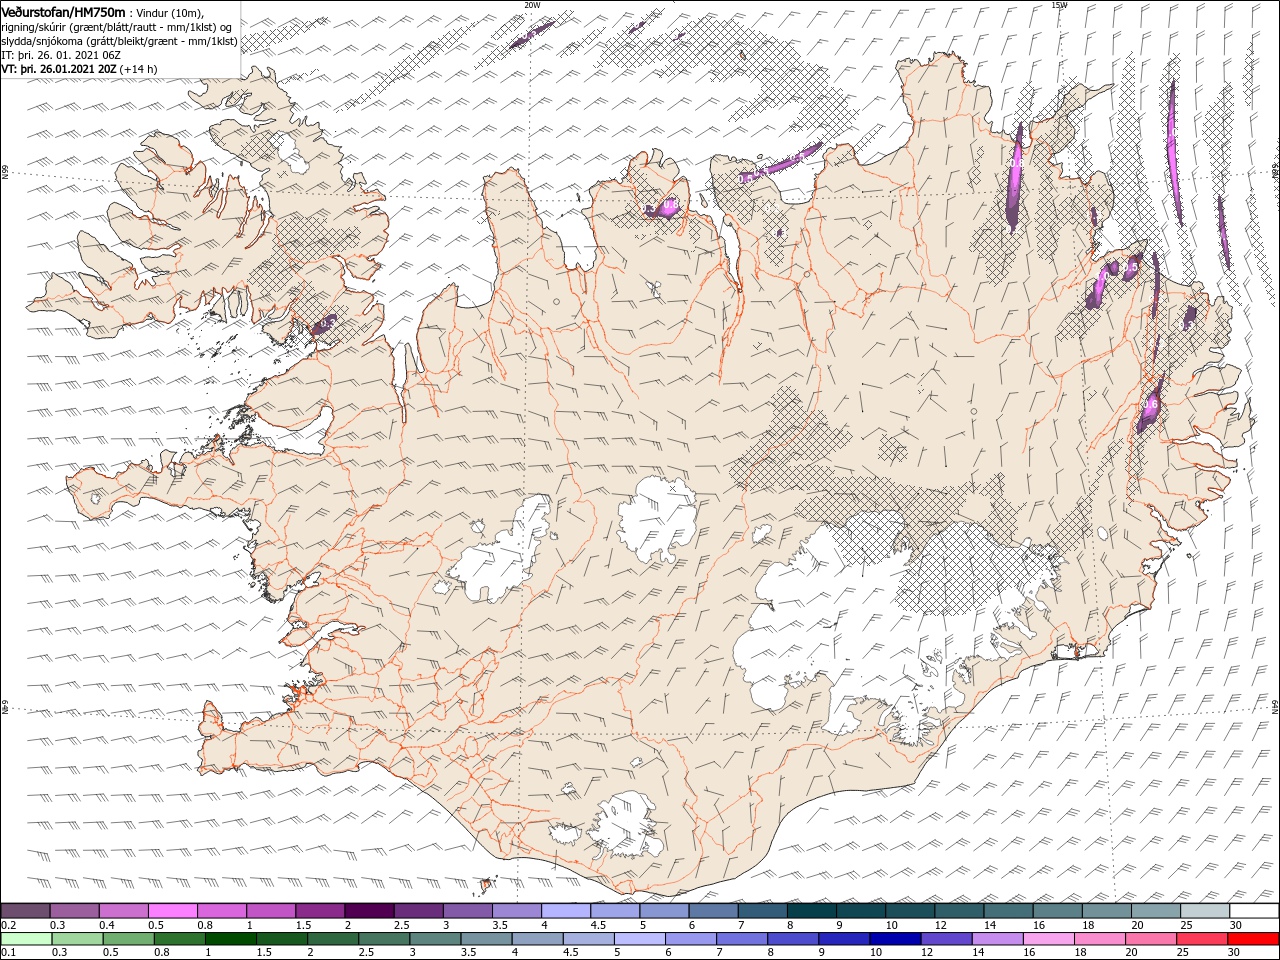Image resolution: width=1280 pixels, height=960 pixels.
Task: Pick the bright pink 0.5 swatch in upper legend row
Action: pyautogui.click(x=172, y=911)
